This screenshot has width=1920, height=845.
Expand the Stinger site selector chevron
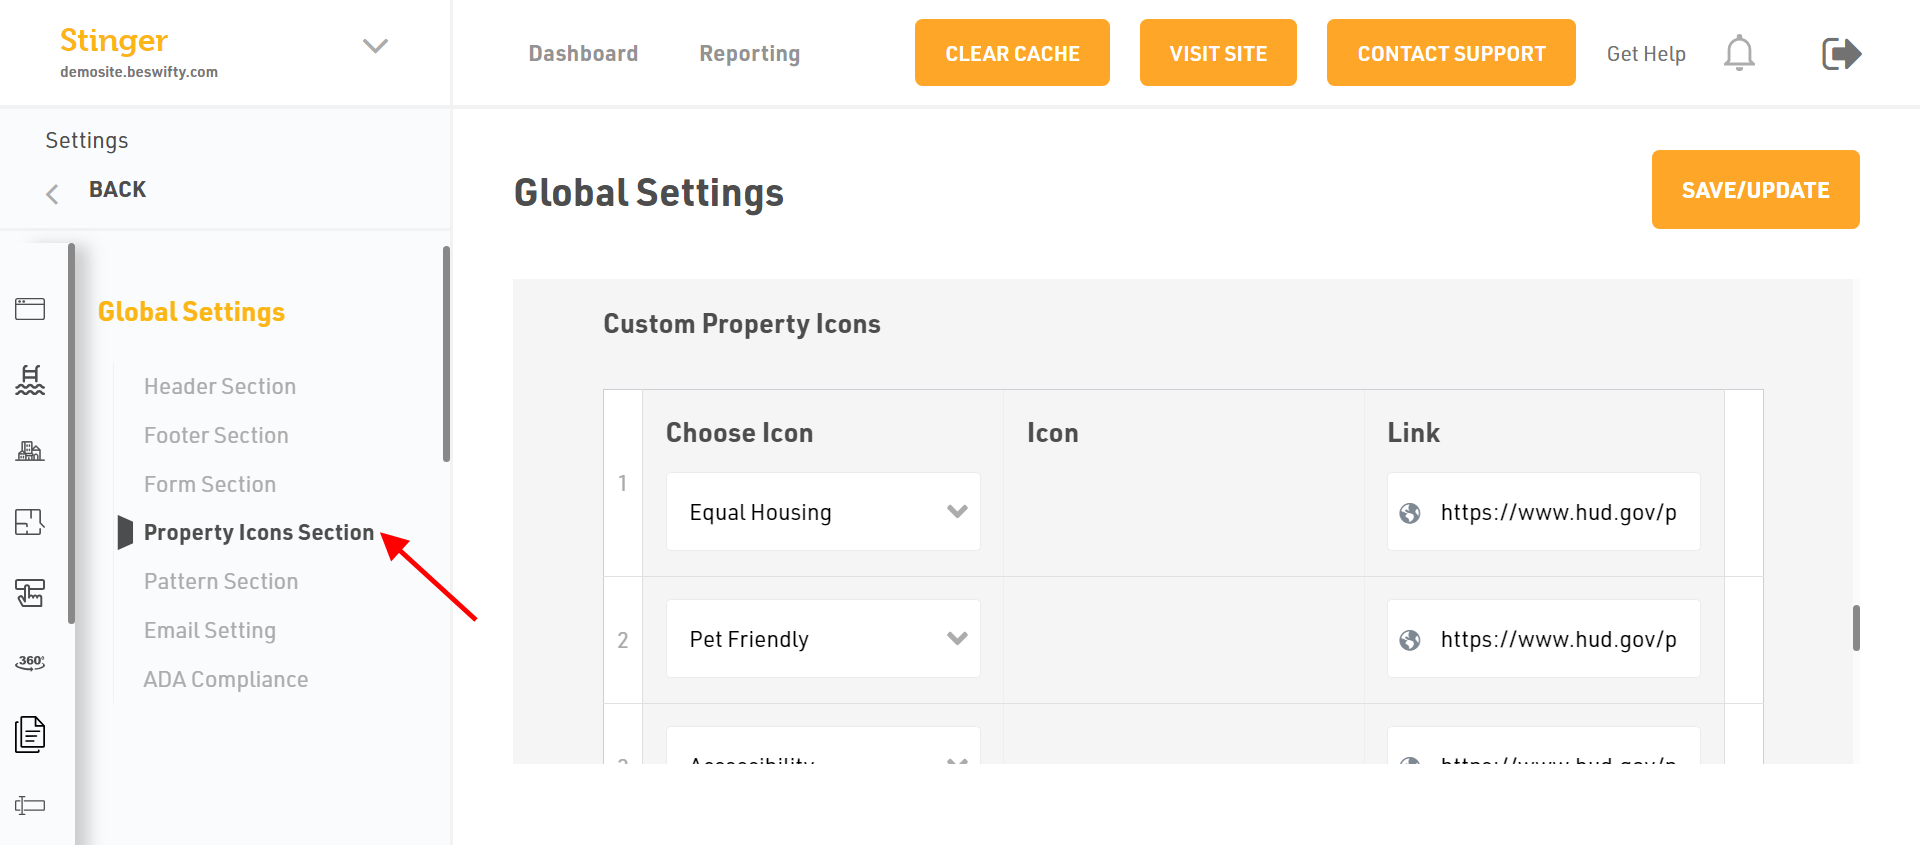click(375, 46)
